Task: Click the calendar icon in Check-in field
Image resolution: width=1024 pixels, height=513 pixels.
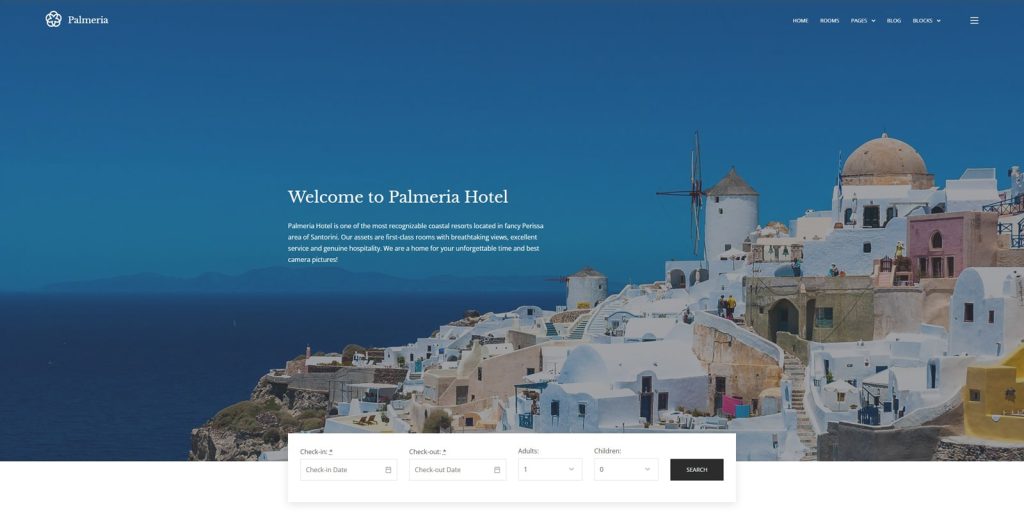Action: (388, 470)
